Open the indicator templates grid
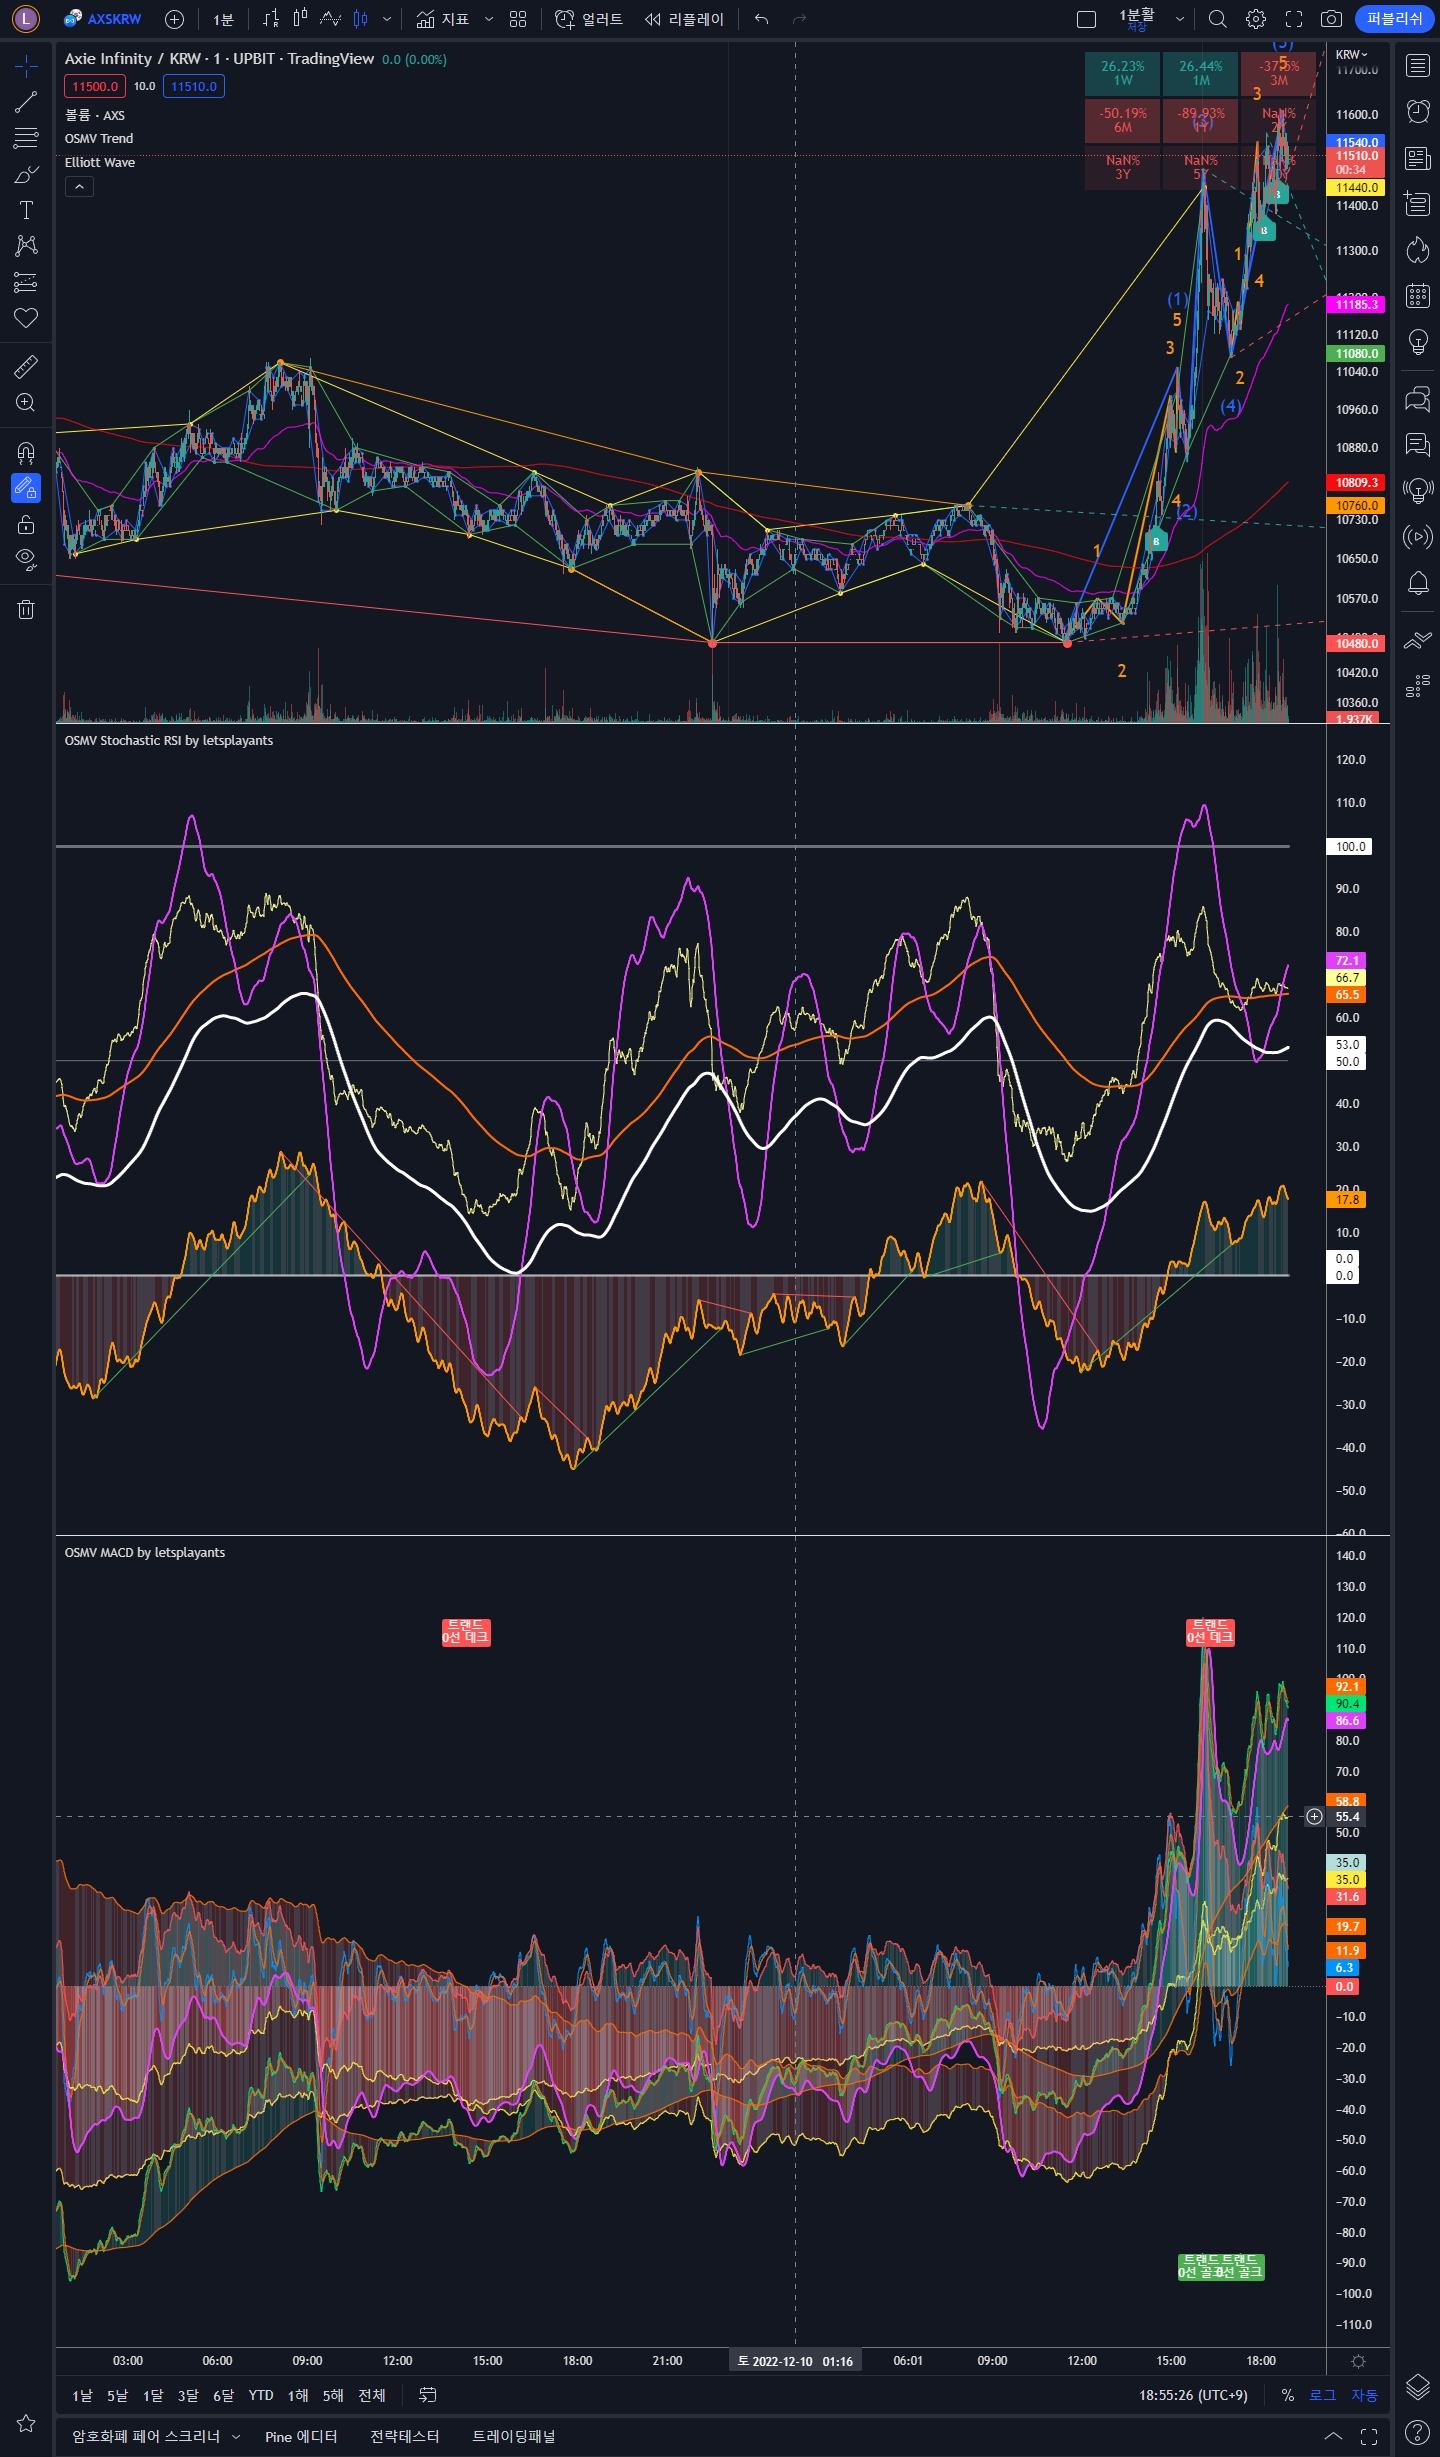Viewport: 1440px width, 2457px height. pyautogui.click(x=518, y=19)
